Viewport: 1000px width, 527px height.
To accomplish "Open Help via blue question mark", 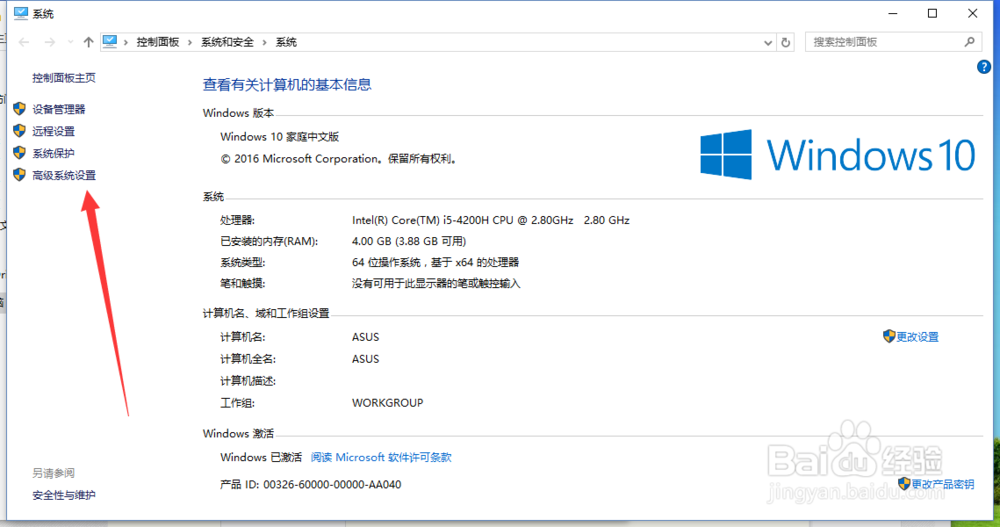I will click(983, 67).
